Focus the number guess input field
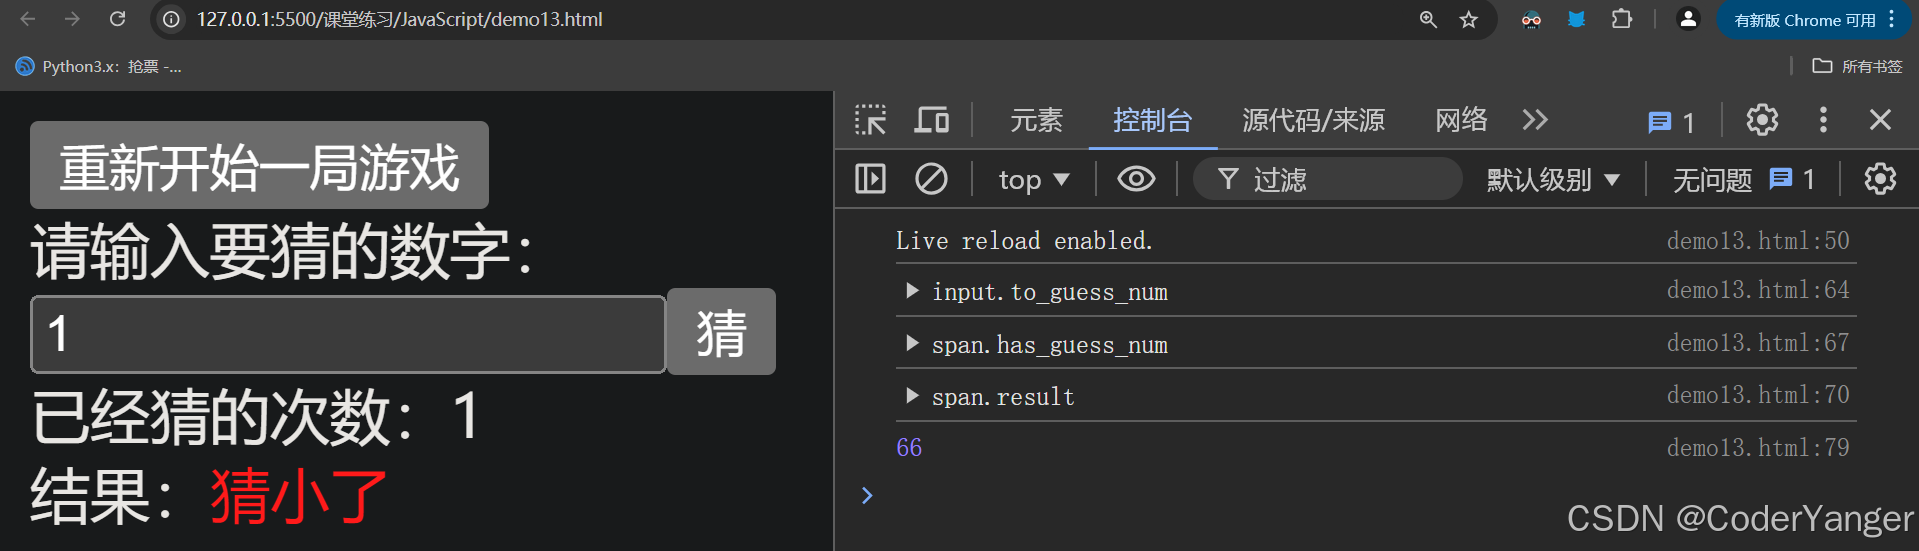 (x=348, y=334)
